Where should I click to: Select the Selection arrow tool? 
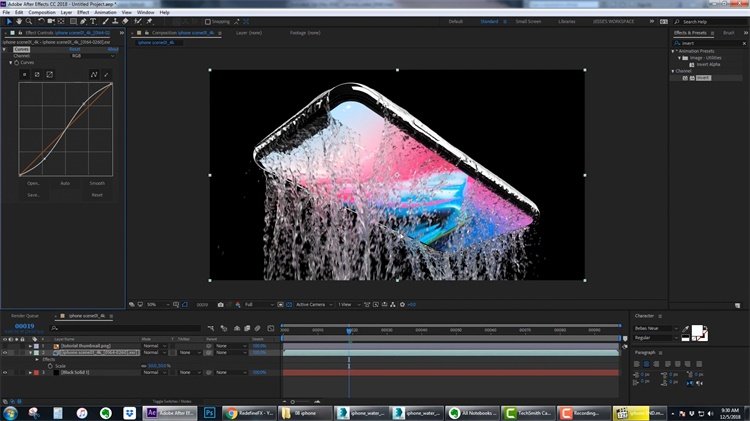click(9, 22)
